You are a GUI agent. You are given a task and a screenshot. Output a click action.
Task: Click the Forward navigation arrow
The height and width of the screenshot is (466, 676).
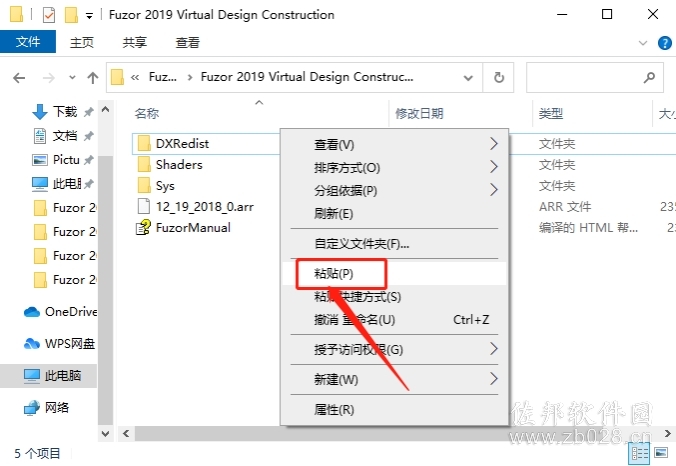click(48, 78)
